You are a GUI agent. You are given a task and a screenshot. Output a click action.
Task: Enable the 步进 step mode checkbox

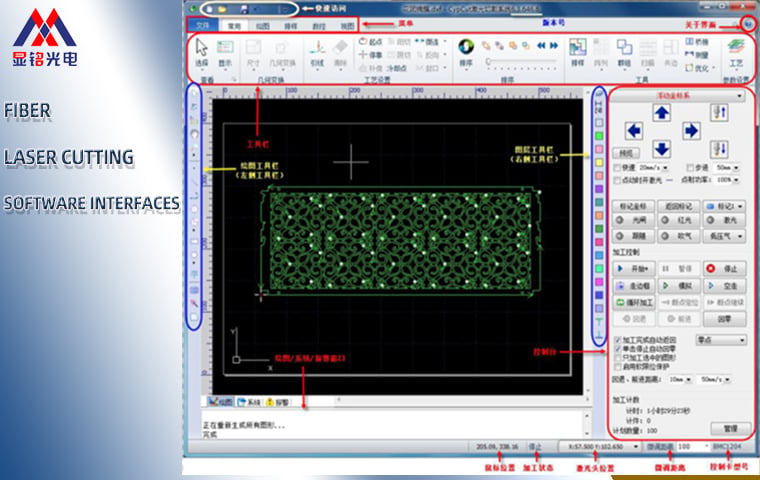click(690, 168)
